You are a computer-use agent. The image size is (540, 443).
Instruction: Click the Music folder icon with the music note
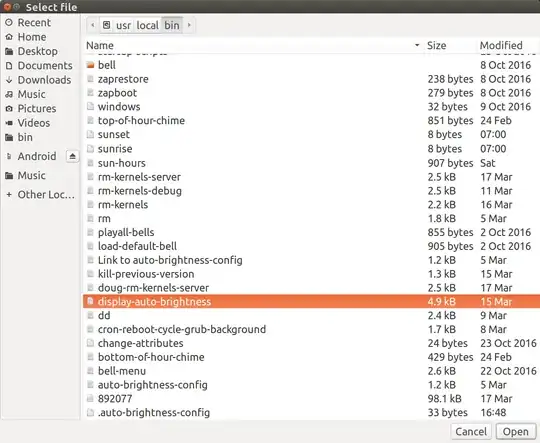click(9, 94)
